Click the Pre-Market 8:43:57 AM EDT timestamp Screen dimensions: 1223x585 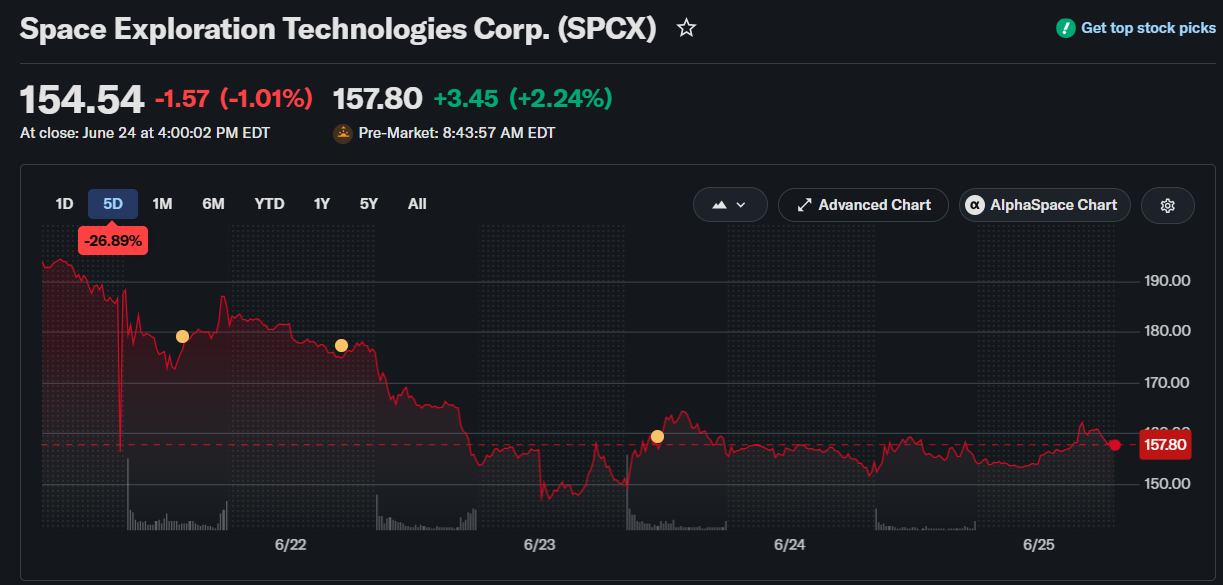(x=457, y=132)
